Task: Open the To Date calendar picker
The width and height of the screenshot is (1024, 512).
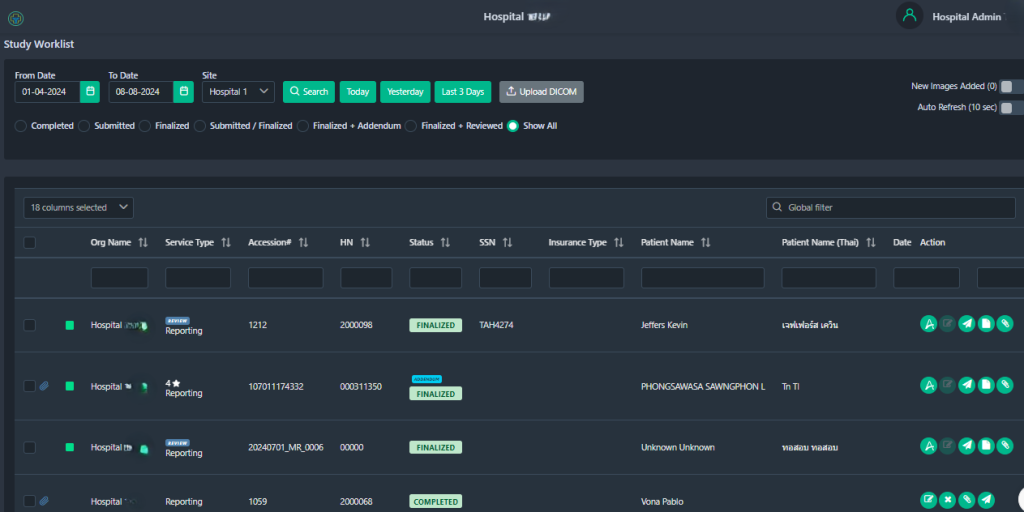Action: pos(184,92)
